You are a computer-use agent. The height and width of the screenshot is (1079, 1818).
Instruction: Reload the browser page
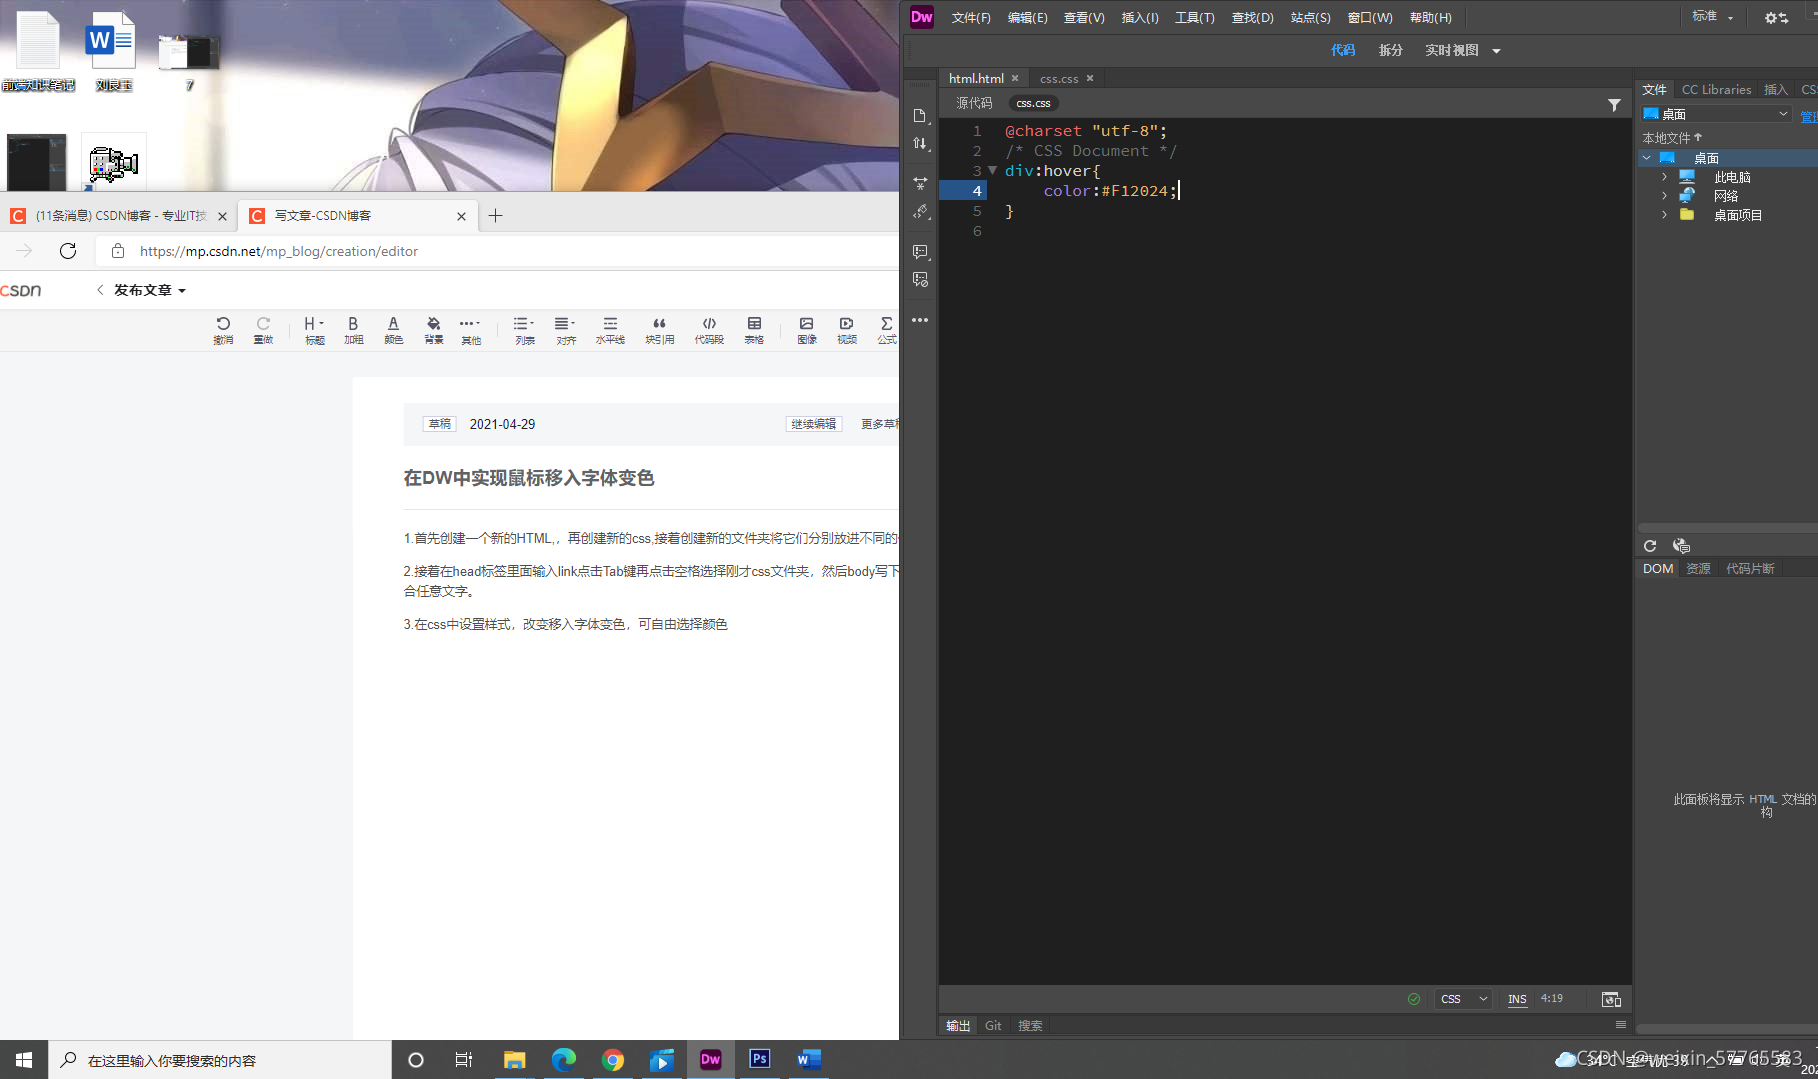coord(68,251)
